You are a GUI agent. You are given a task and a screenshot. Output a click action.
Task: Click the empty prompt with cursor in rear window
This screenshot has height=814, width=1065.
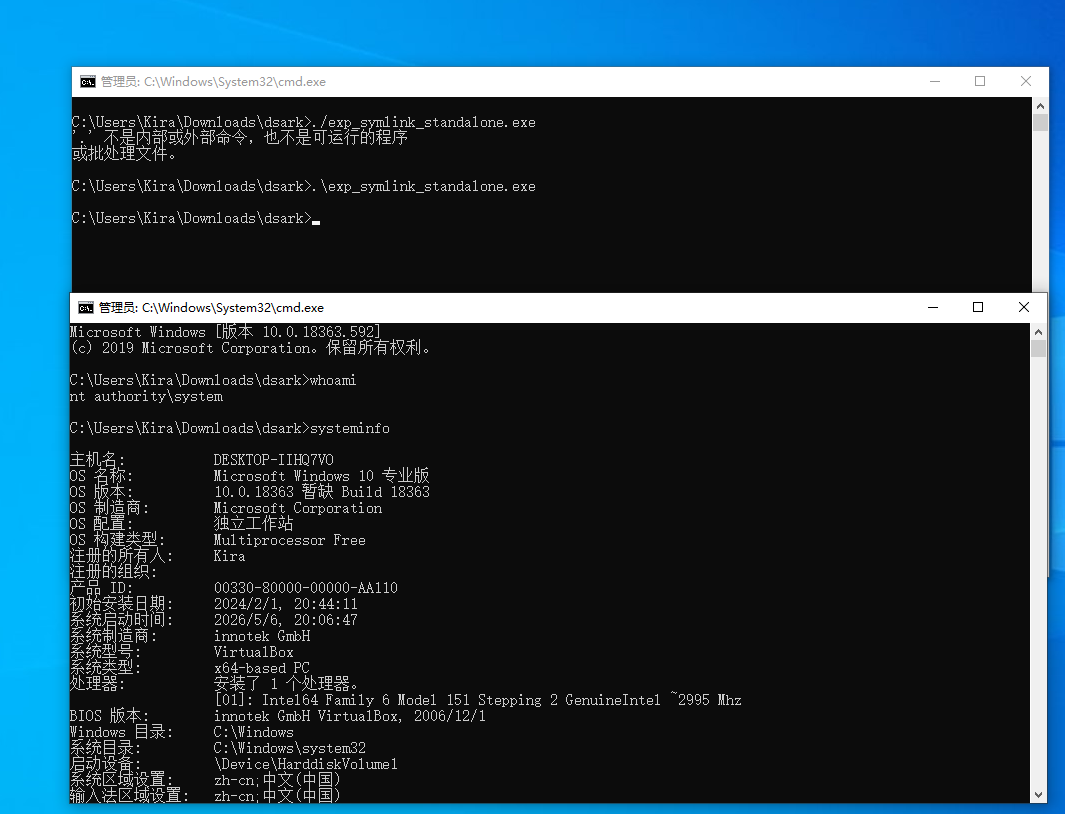196,218
